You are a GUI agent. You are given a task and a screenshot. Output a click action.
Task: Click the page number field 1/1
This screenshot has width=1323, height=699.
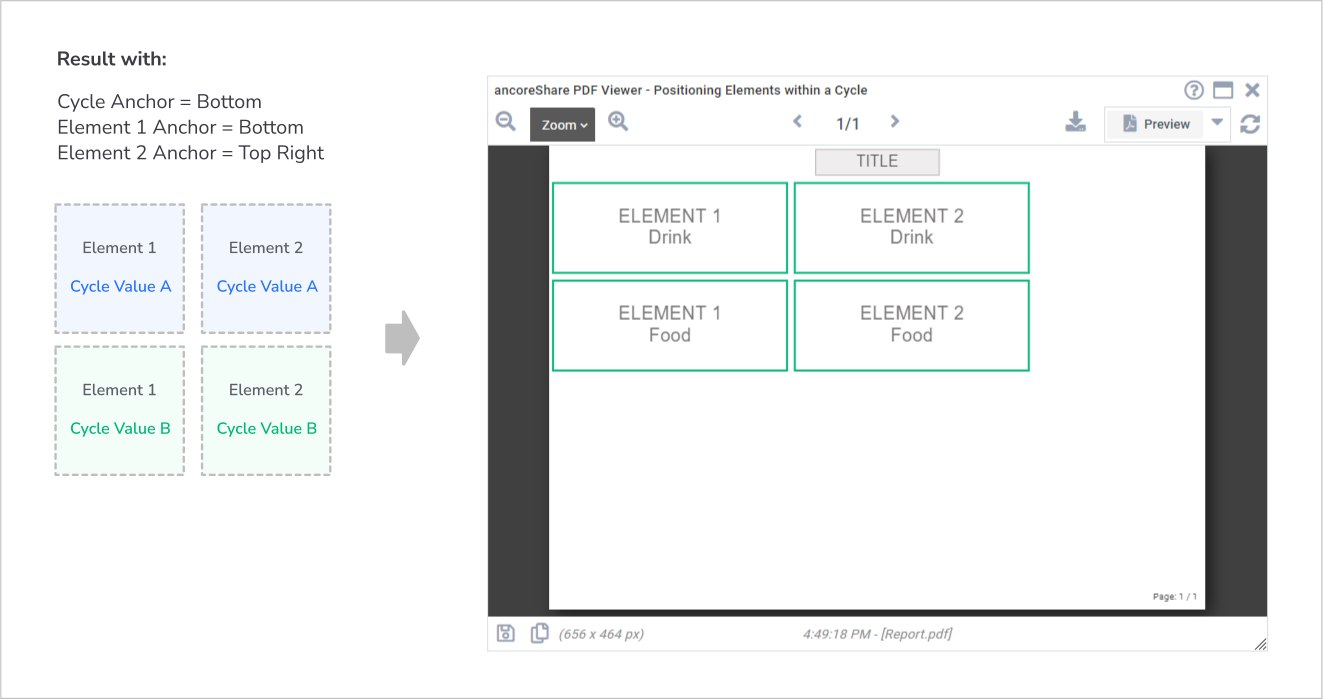point(847,124)
